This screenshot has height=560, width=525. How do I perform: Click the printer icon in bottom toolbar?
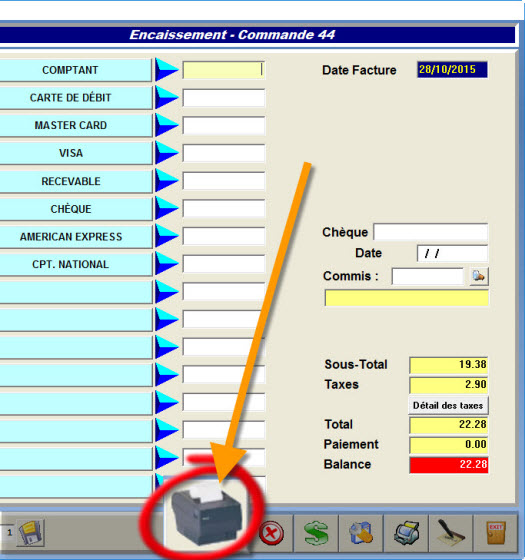(406, 533)
